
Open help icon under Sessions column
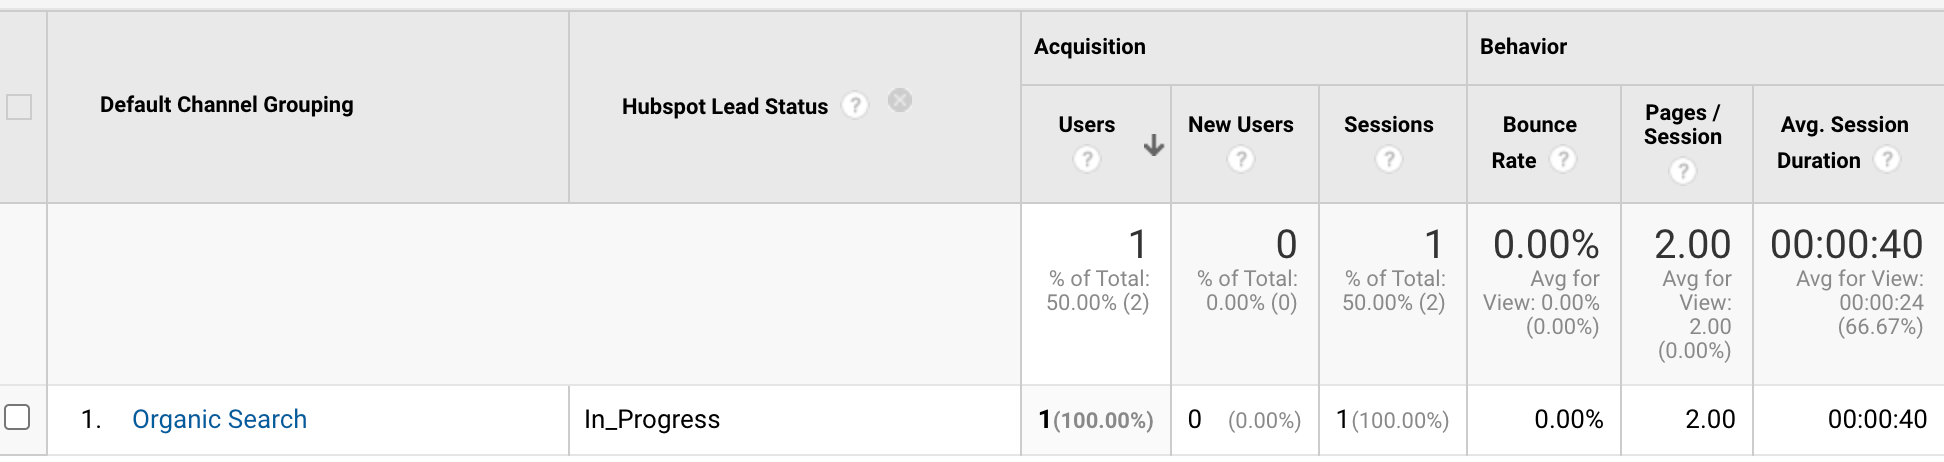[x=1388, y=159]
